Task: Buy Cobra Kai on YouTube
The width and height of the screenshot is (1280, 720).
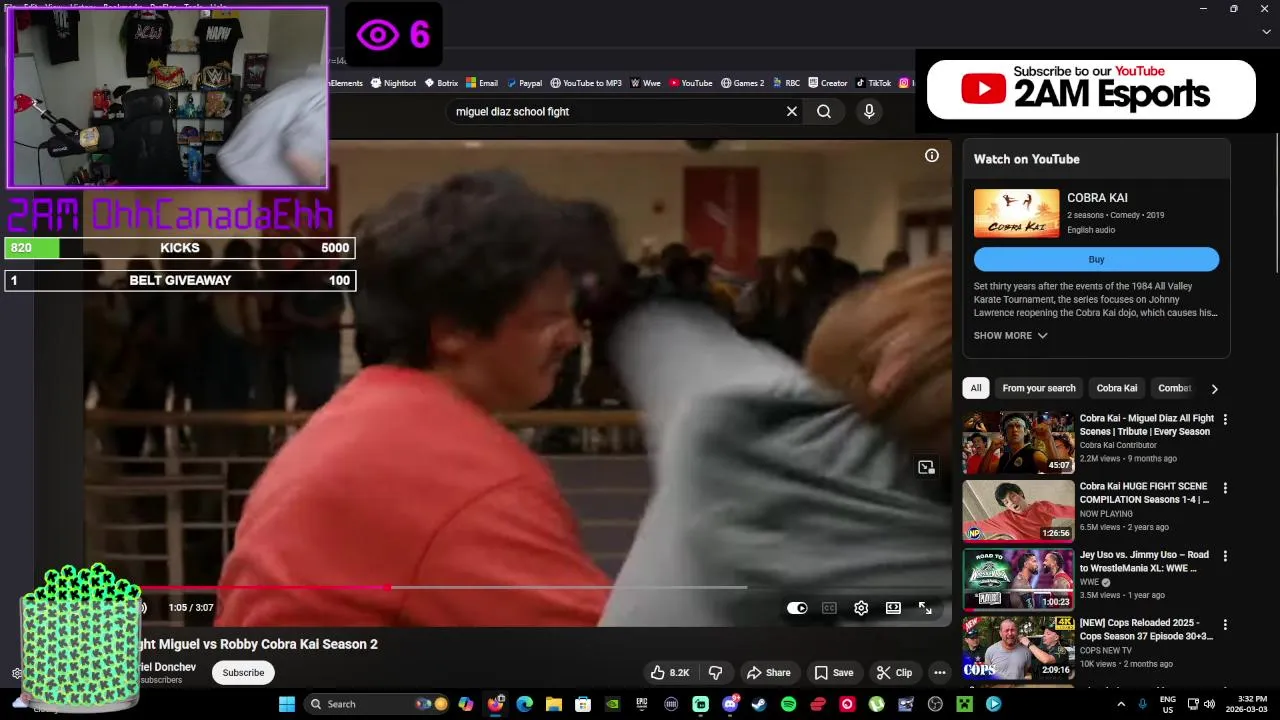Action: [1096, 259]
